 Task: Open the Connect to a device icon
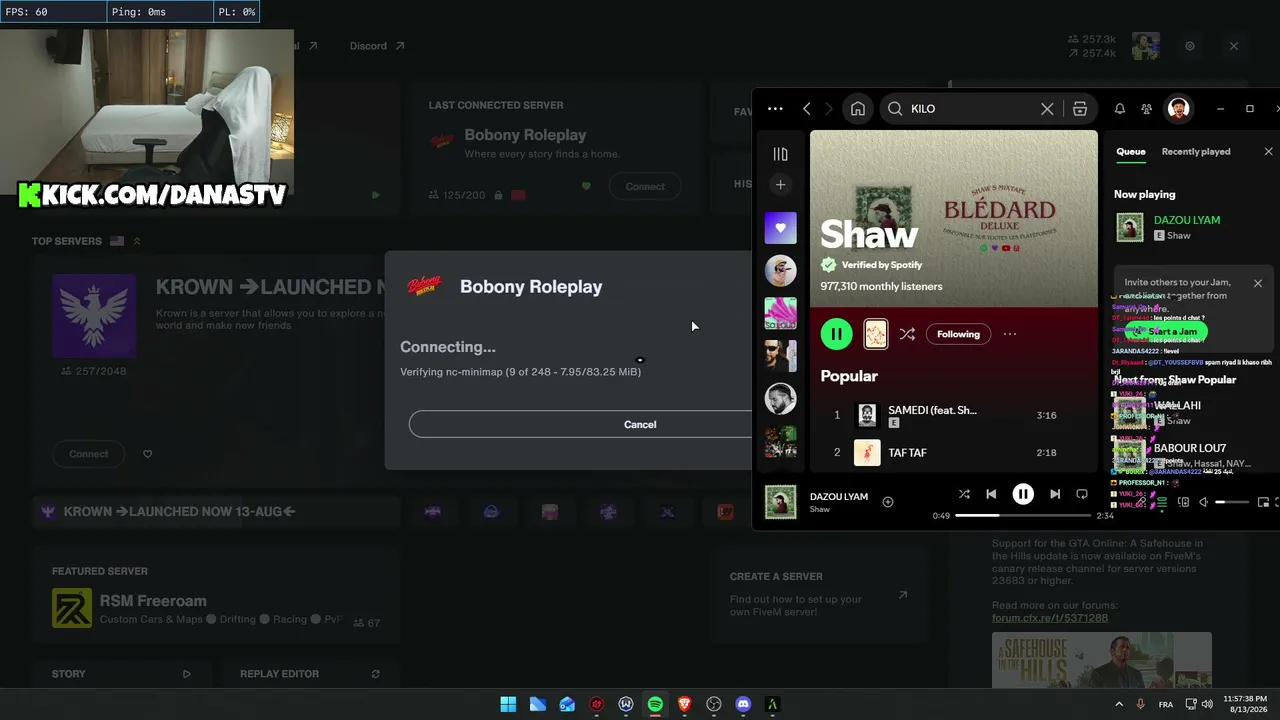[1183, 502]
